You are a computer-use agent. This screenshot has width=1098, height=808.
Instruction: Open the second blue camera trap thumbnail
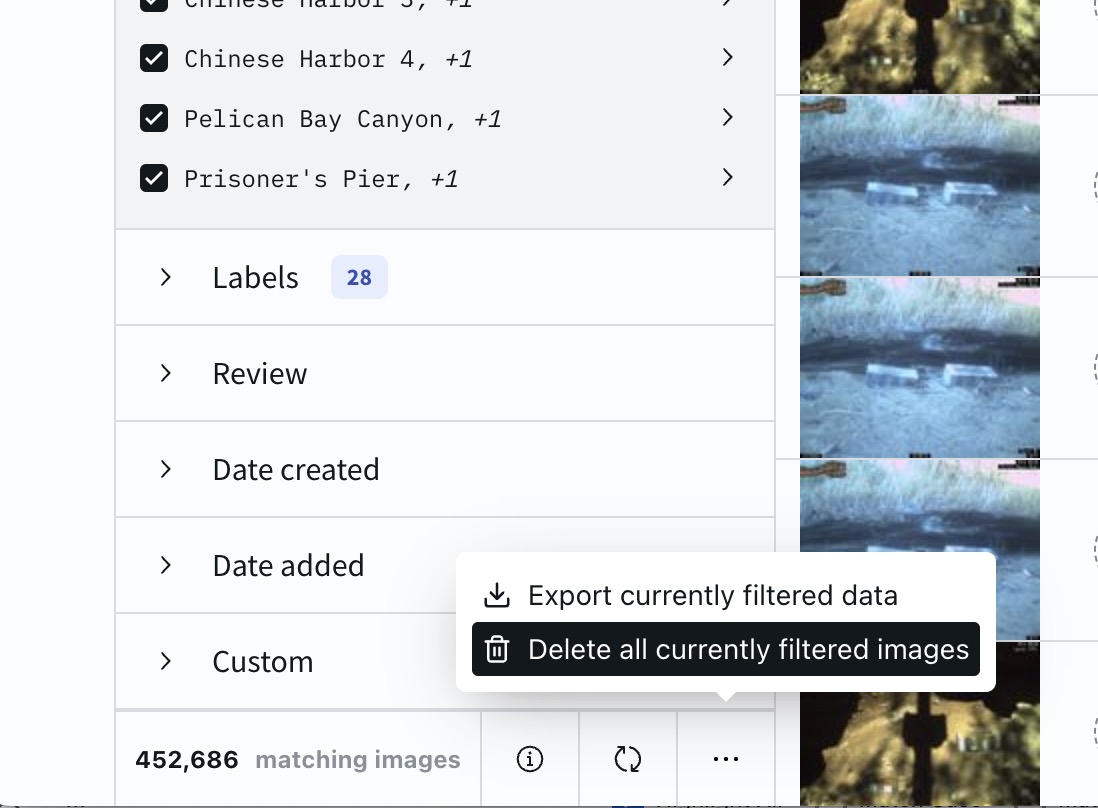pos(919,368)
